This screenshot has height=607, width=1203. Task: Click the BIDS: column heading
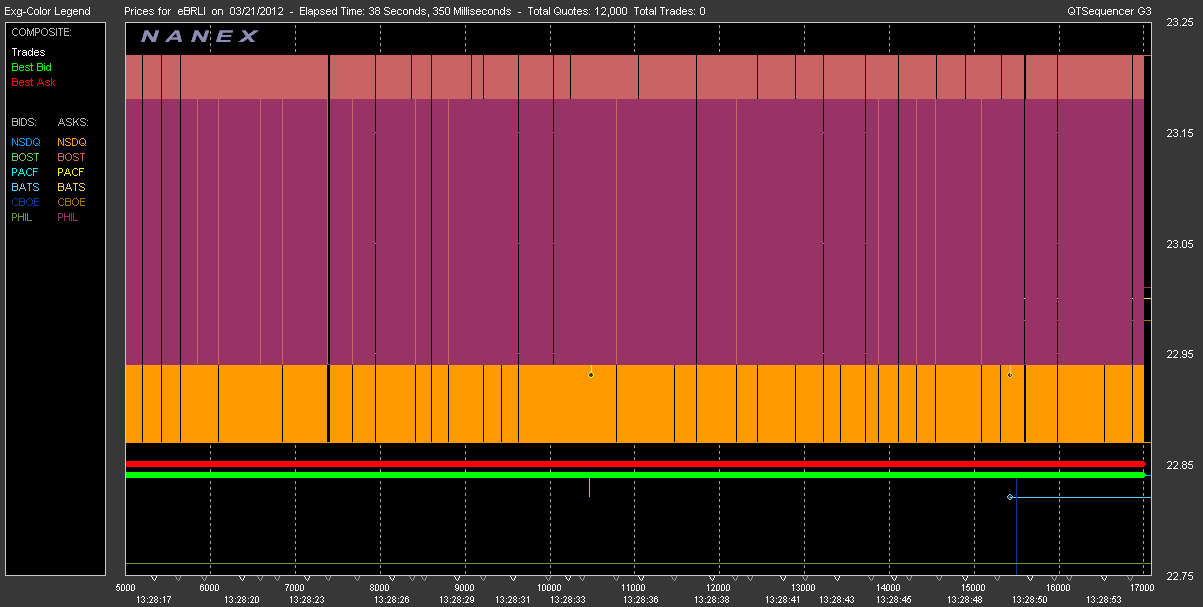[x=26, y=122]
